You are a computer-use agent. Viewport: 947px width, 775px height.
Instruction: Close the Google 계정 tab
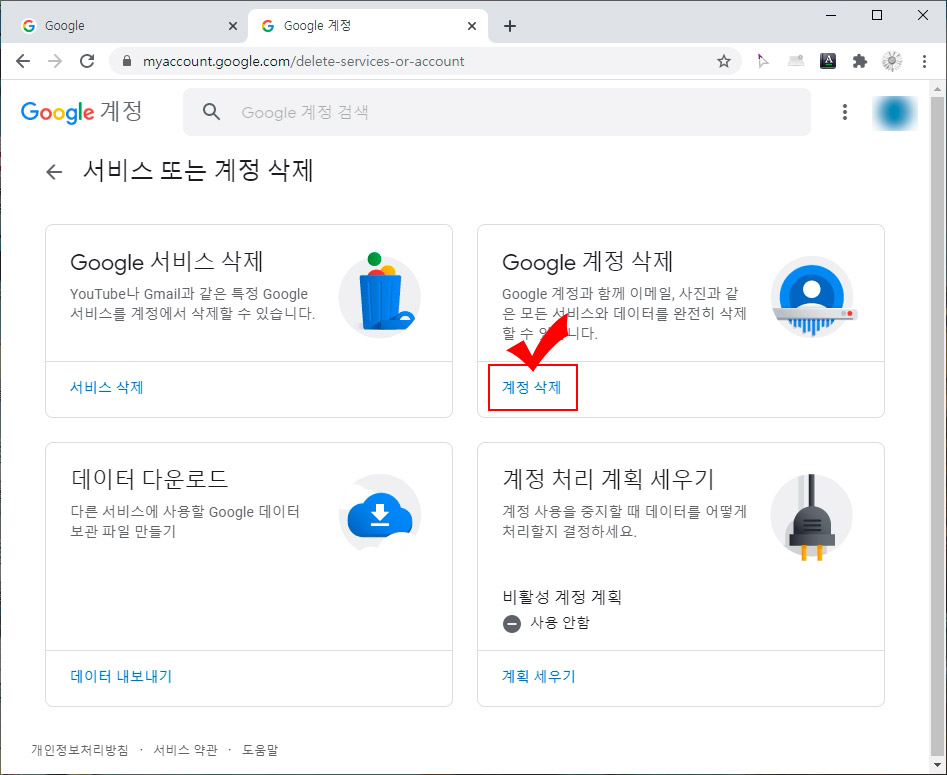472,26
